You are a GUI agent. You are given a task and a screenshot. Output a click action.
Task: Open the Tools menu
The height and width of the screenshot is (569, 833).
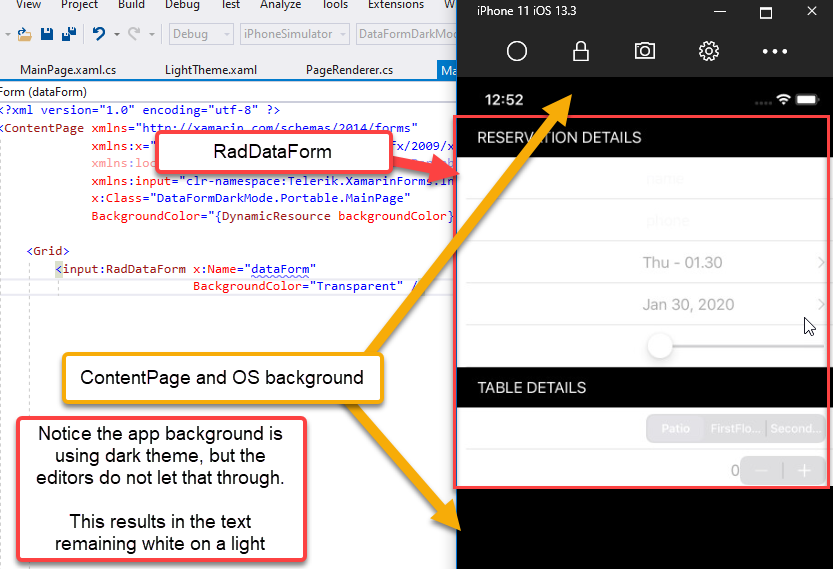click(335, 5)
